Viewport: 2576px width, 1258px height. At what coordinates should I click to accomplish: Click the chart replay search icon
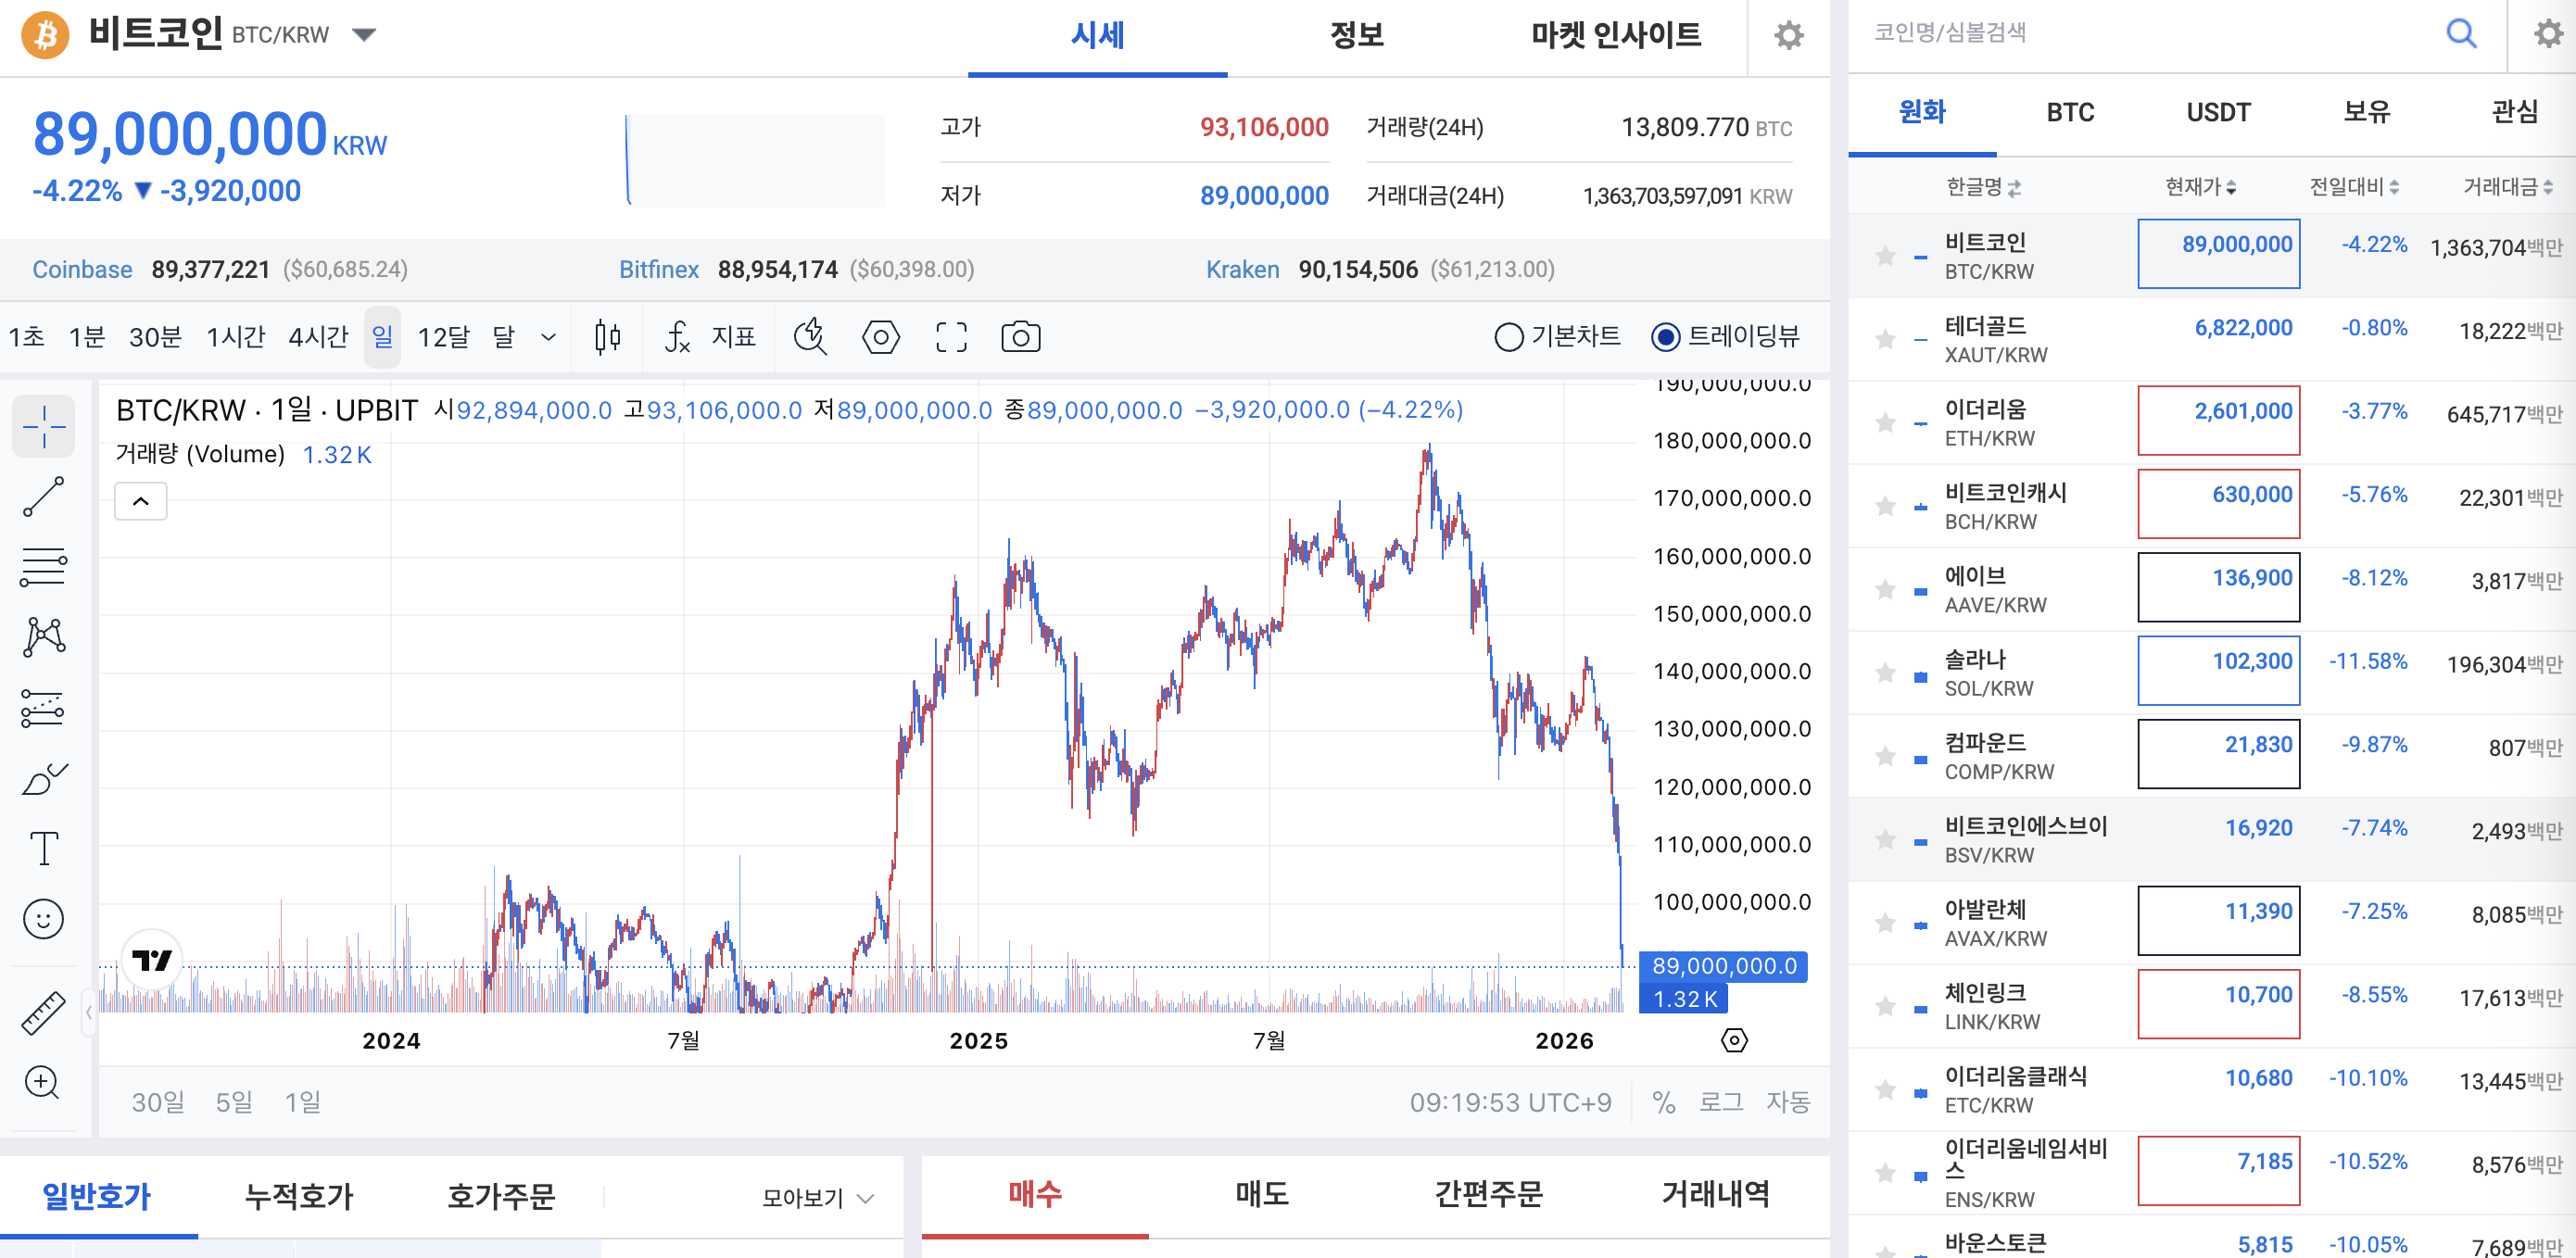(810, 337)
